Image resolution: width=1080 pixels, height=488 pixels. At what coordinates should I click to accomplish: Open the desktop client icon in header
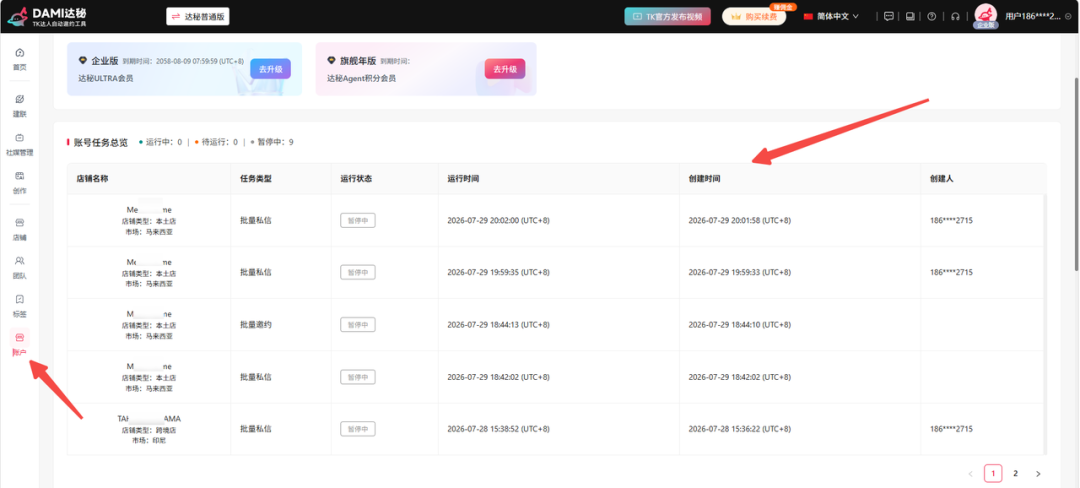[910, 17]
